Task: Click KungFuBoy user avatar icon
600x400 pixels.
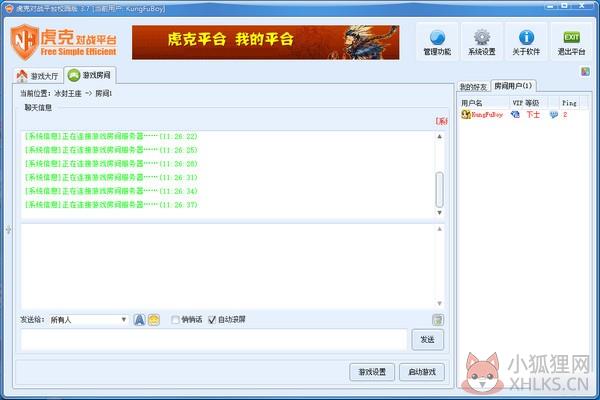Action: point(466,114)
